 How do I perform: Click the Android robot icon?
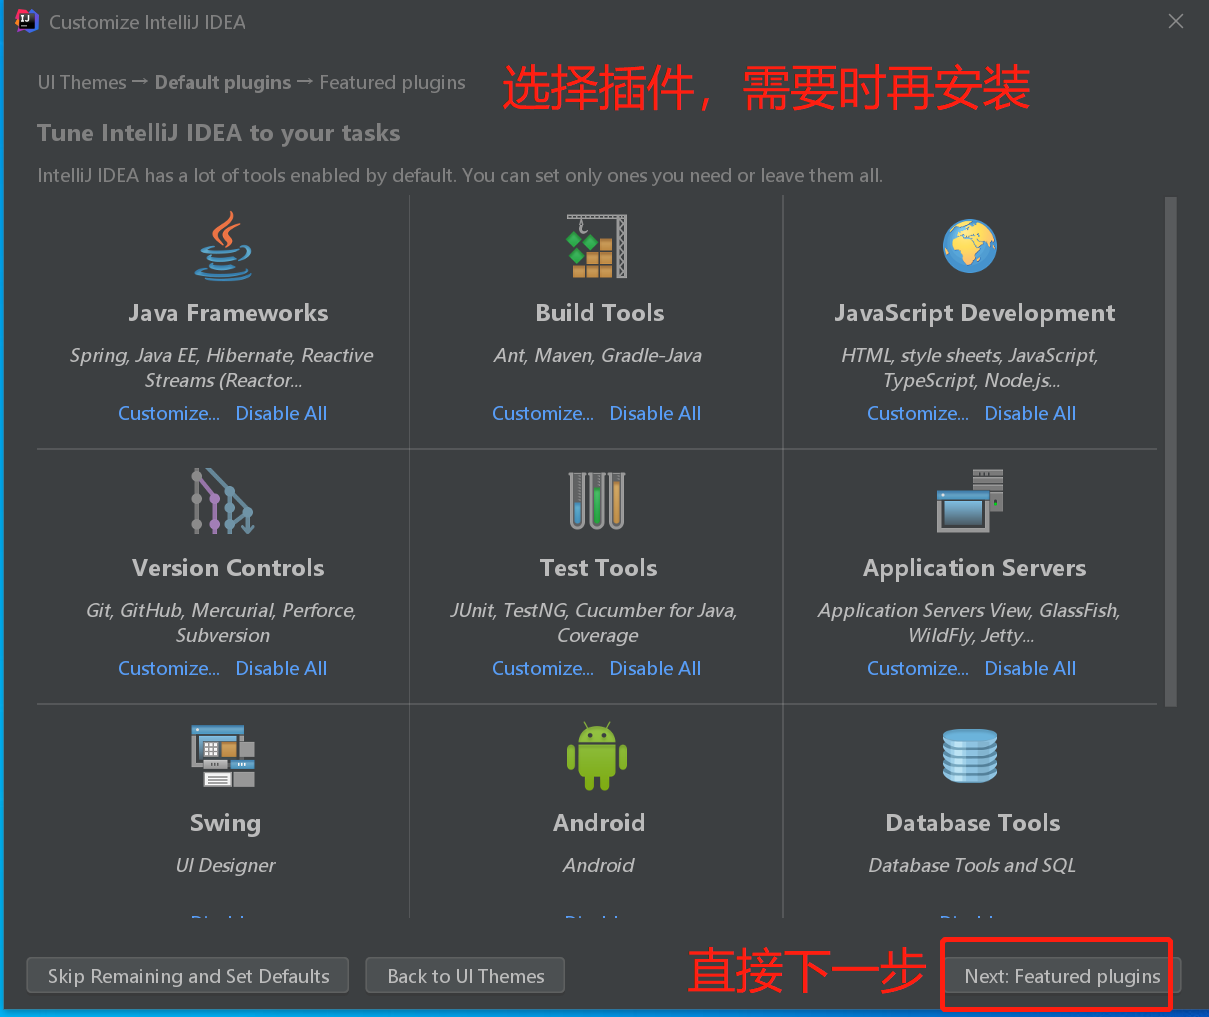click(597, 756)
